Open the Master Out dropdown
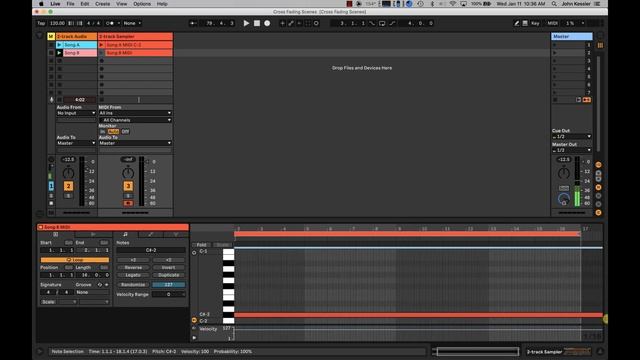The width and height of the screenshot is (640, 360). click(x=571, y=150)
